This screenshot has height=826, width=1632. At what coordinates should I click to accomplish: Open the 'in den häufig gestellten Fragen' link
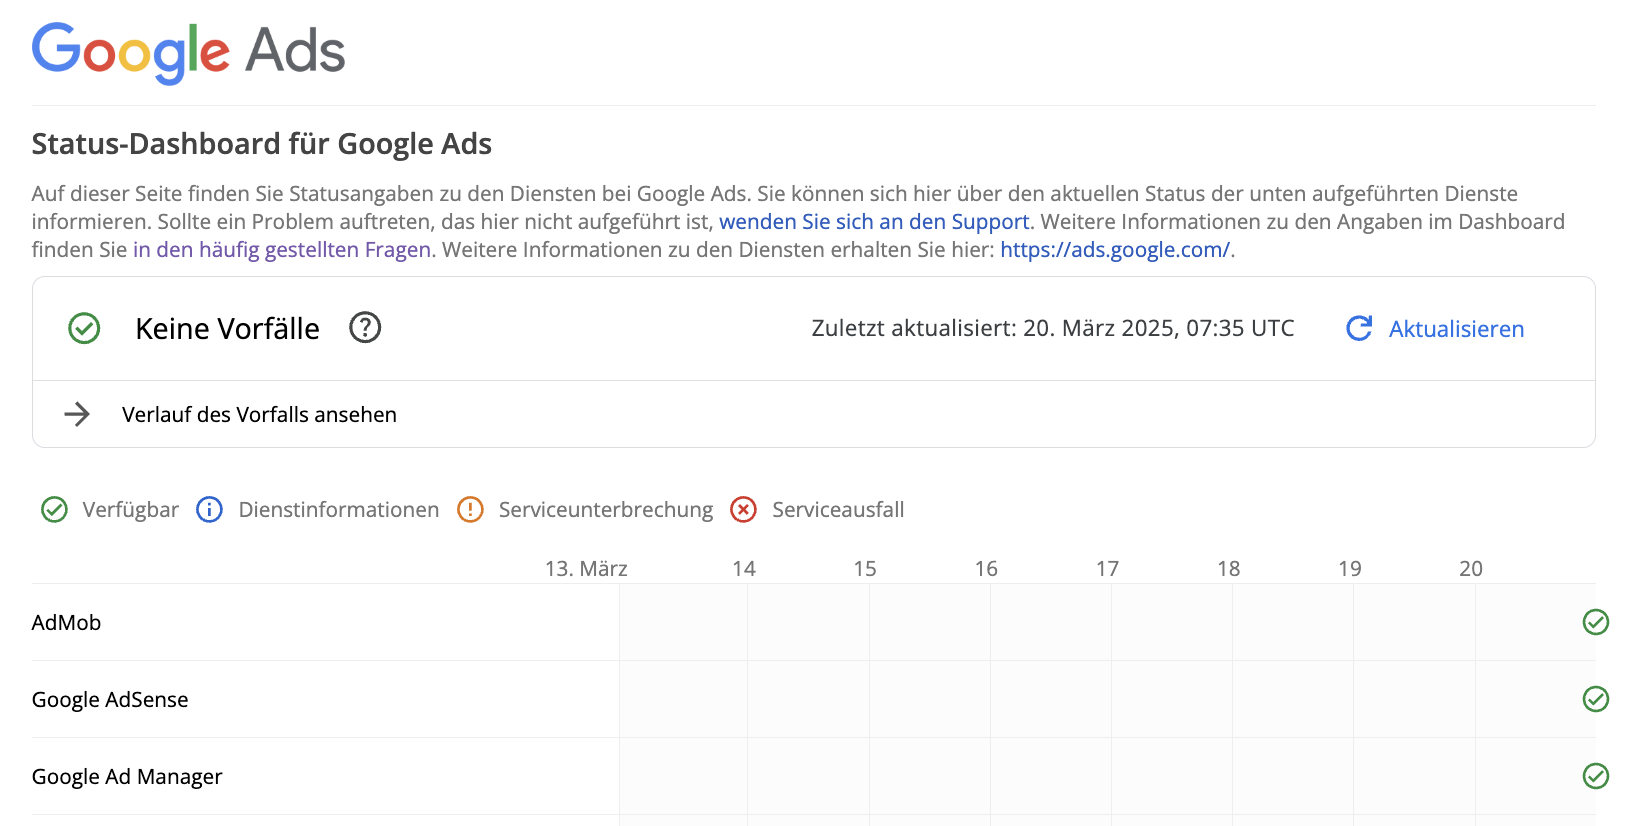tap(282, 249)
